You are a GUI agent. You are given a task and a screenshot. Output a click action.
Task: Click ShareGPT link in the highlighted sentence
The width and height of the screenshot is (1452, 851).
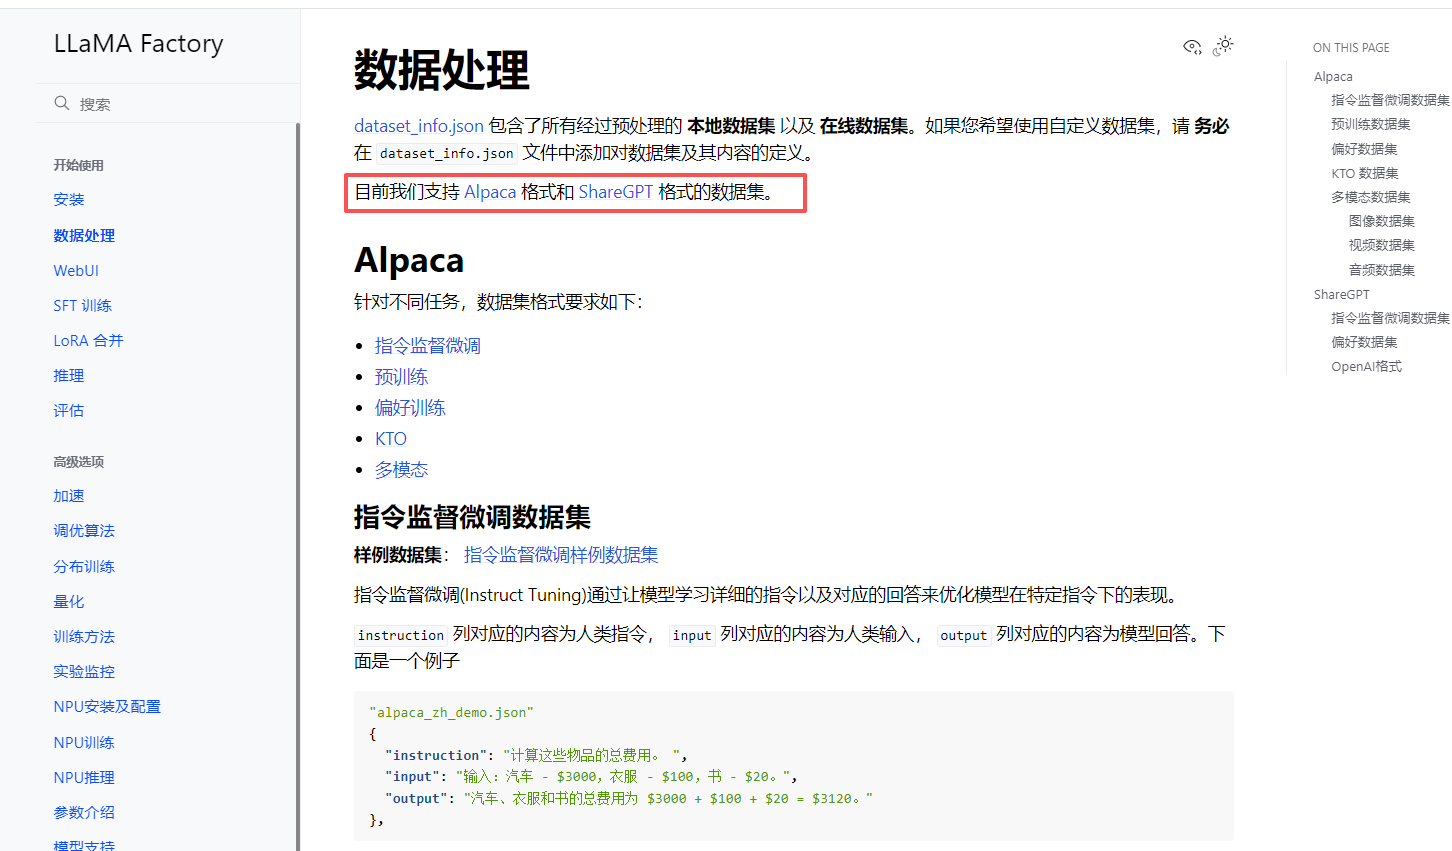tap(616, 192)
